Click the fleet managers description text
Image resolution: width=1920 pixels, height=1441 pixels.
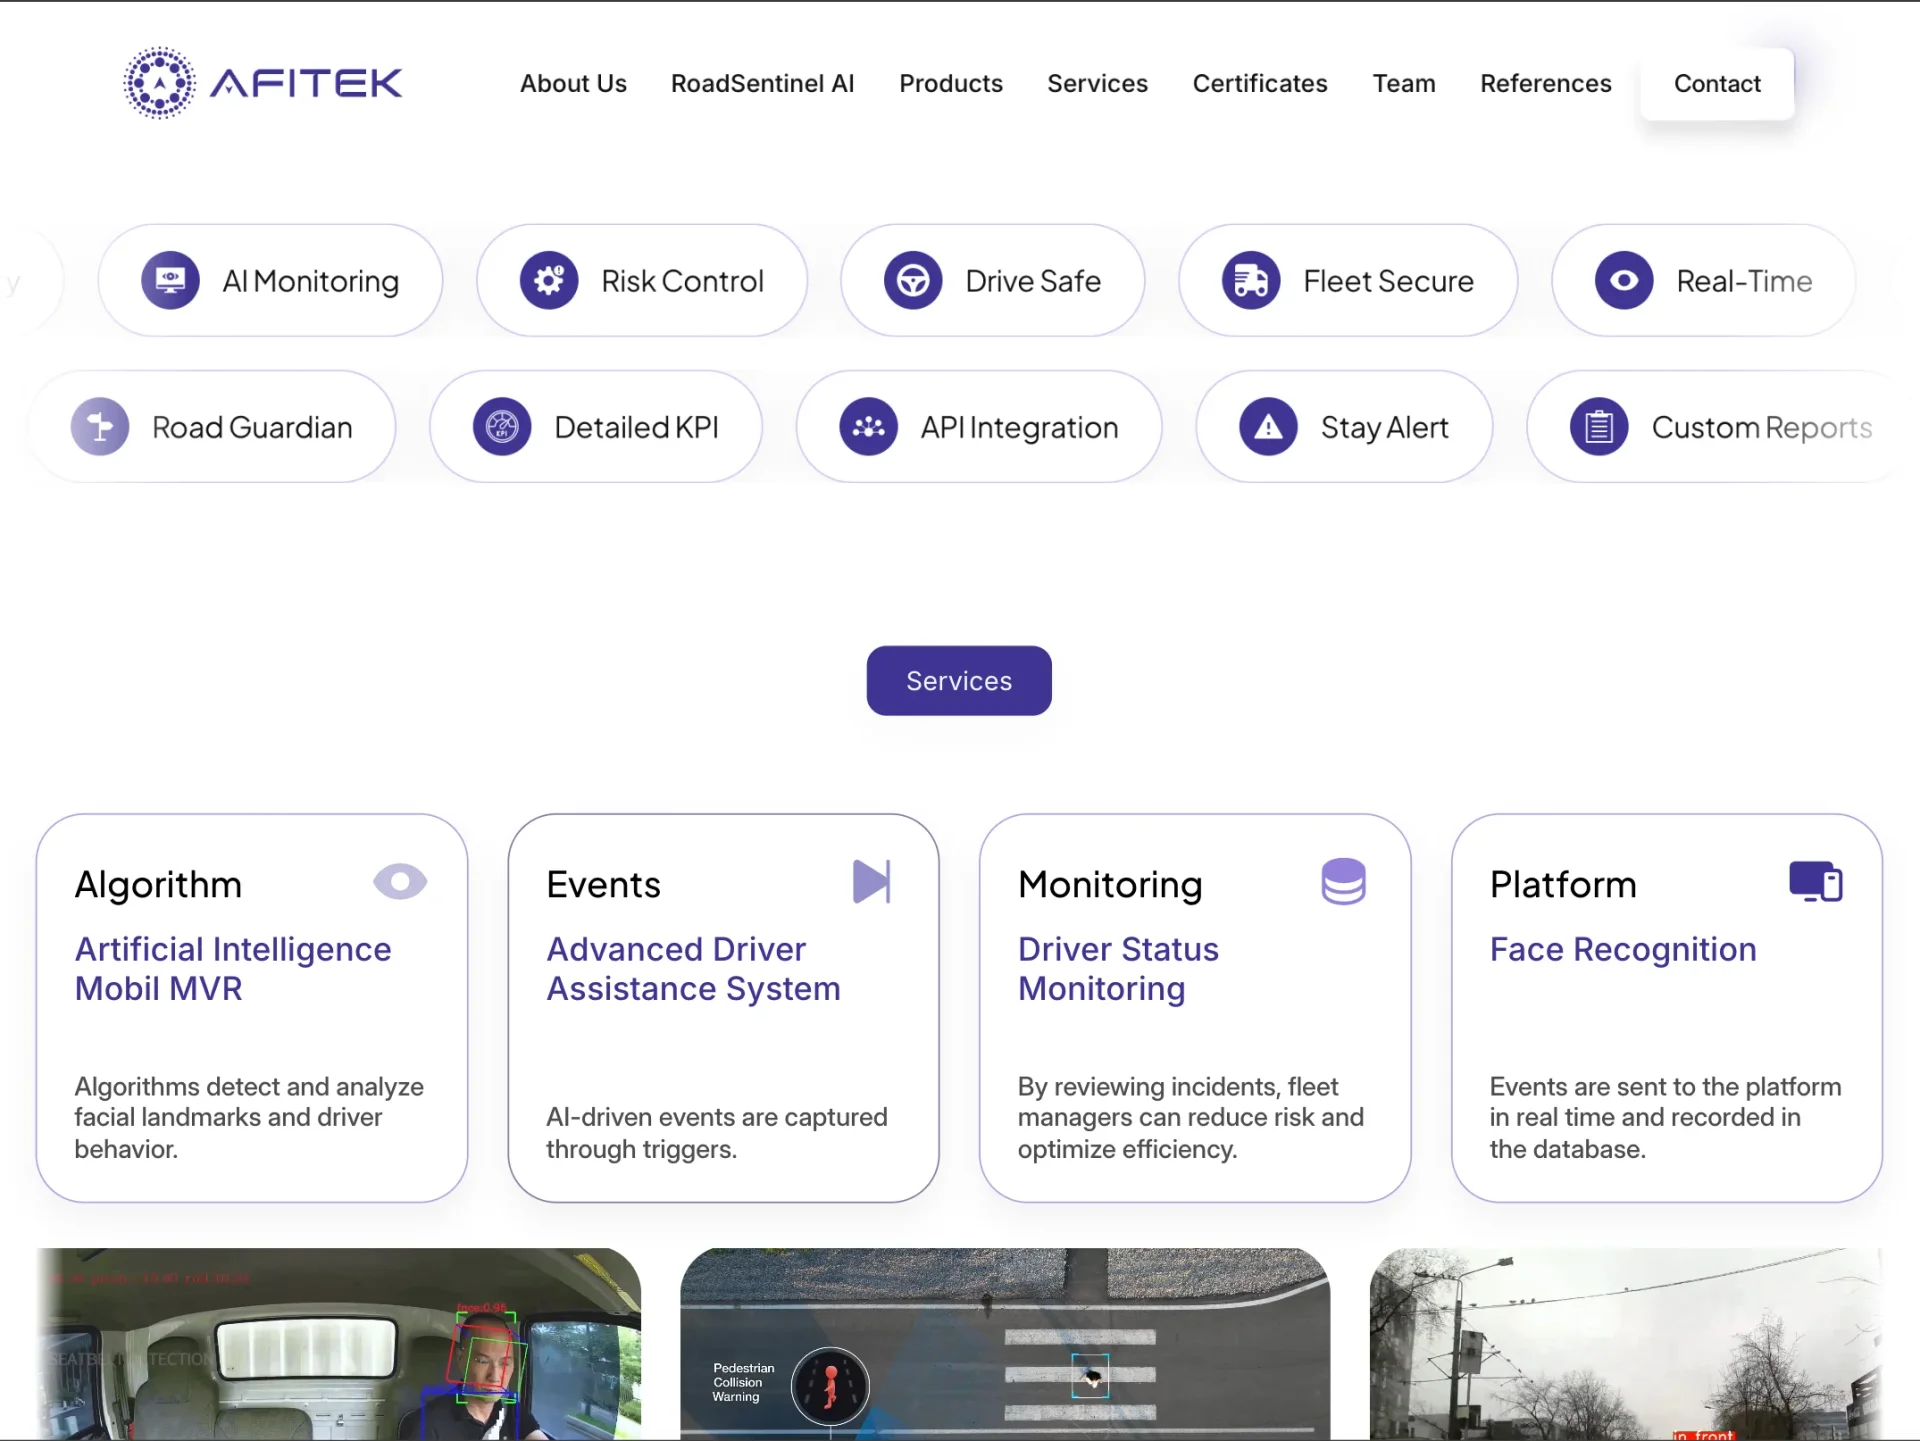click(x=1190, y=1118)
